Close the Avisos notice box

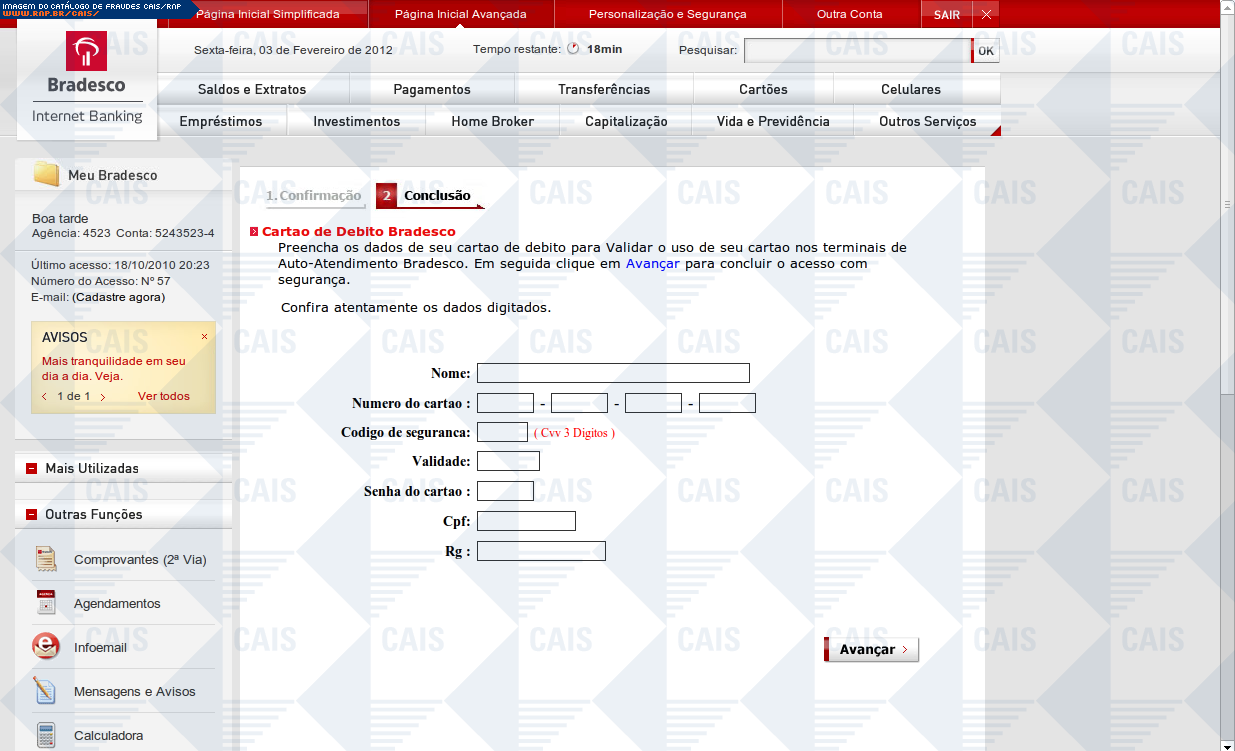pyautogui.click(x=204, y=337)
